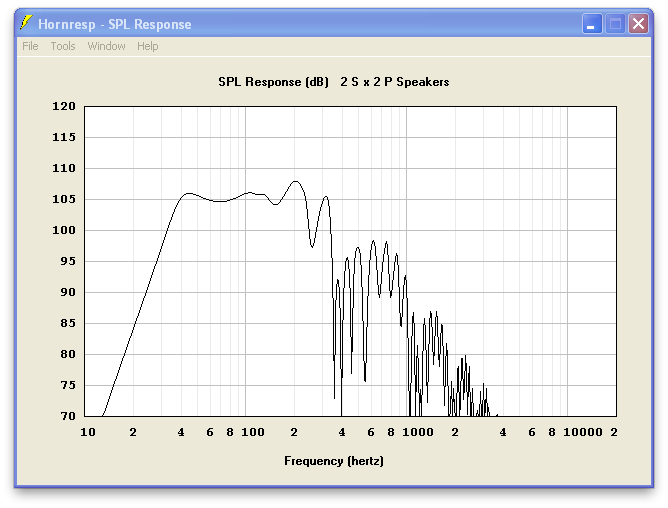Click the 10000 hertz frequency label

coord(583,432)
